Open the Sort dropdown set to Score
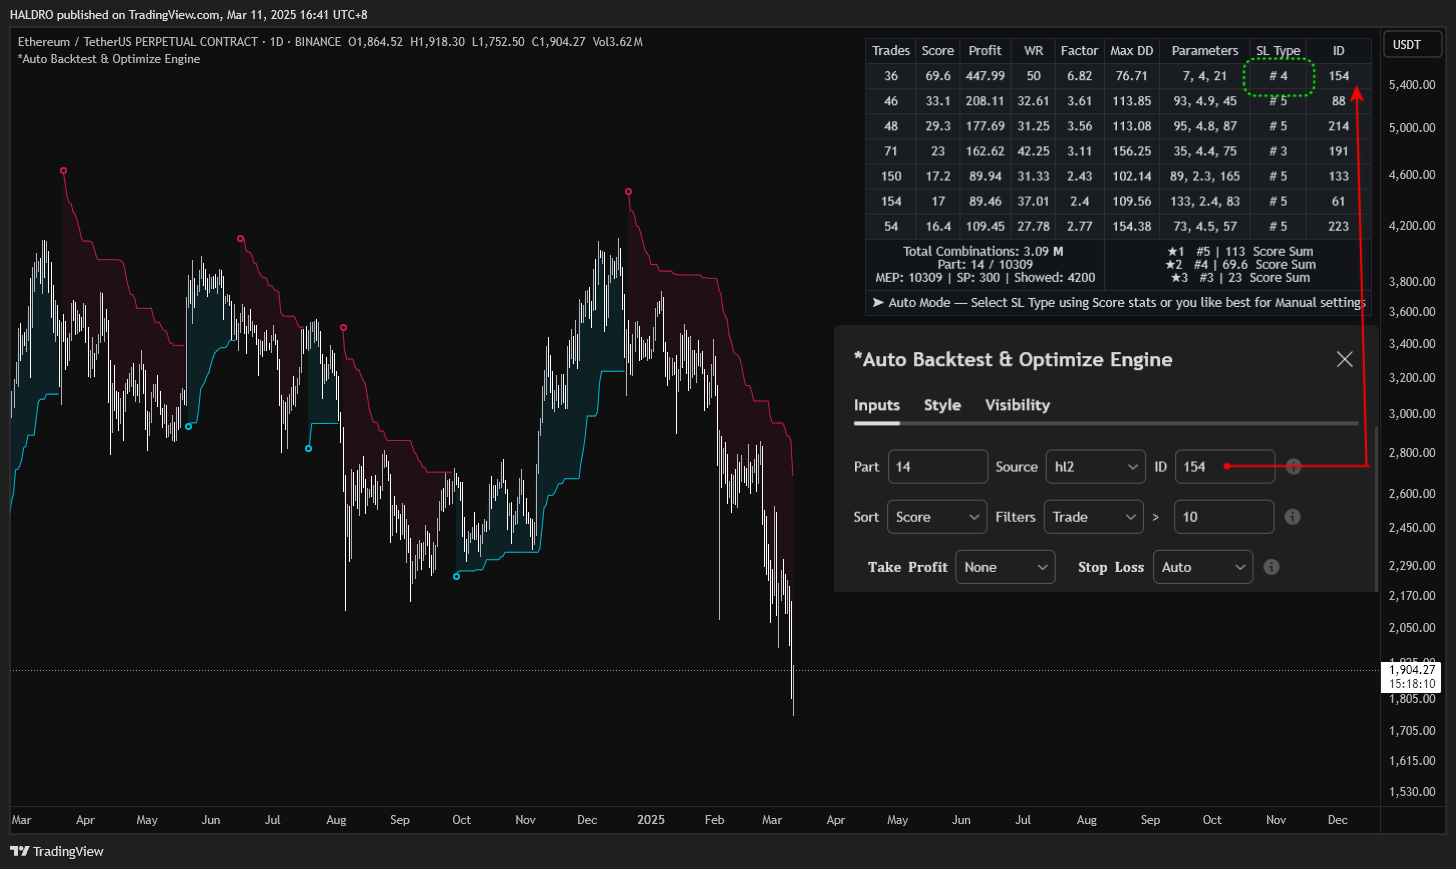The image size is (1456, 869). (x=938, y=517)
